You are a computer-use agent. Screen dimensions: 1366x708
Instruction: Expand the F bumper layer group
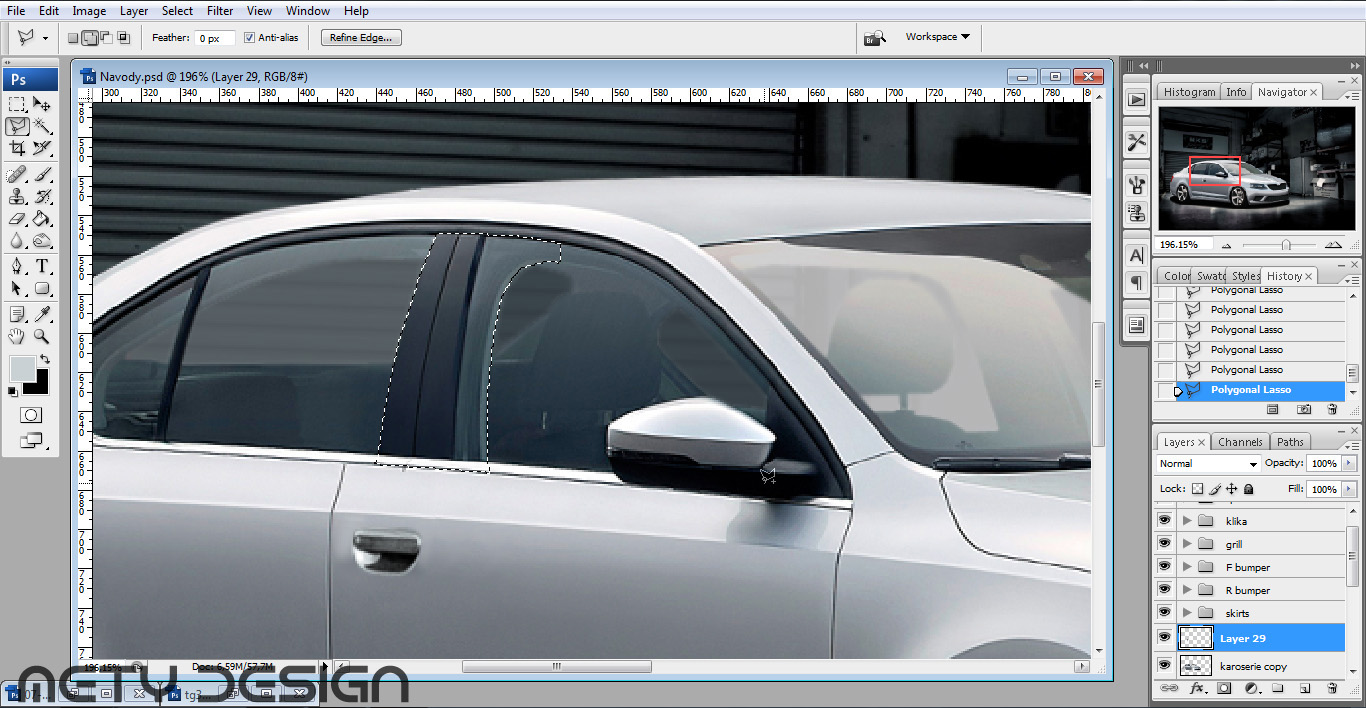pos(1187,566)
